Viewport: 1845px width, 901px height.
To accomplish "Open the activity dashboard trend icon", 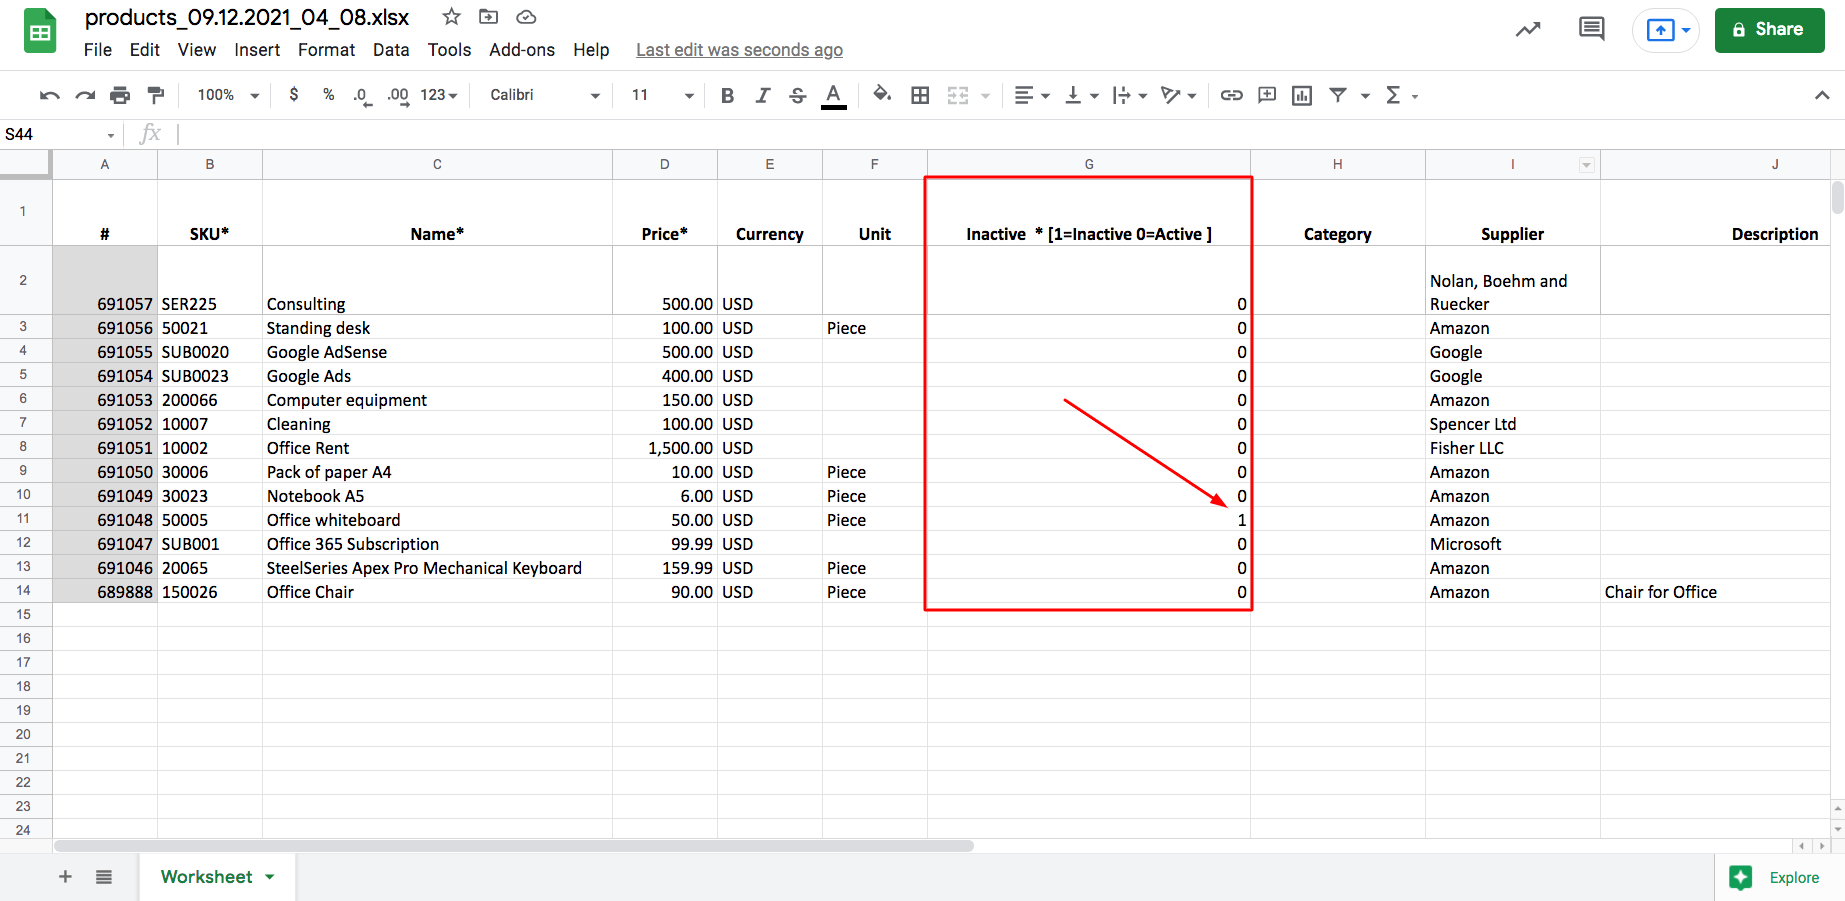I will [1528, 30].
